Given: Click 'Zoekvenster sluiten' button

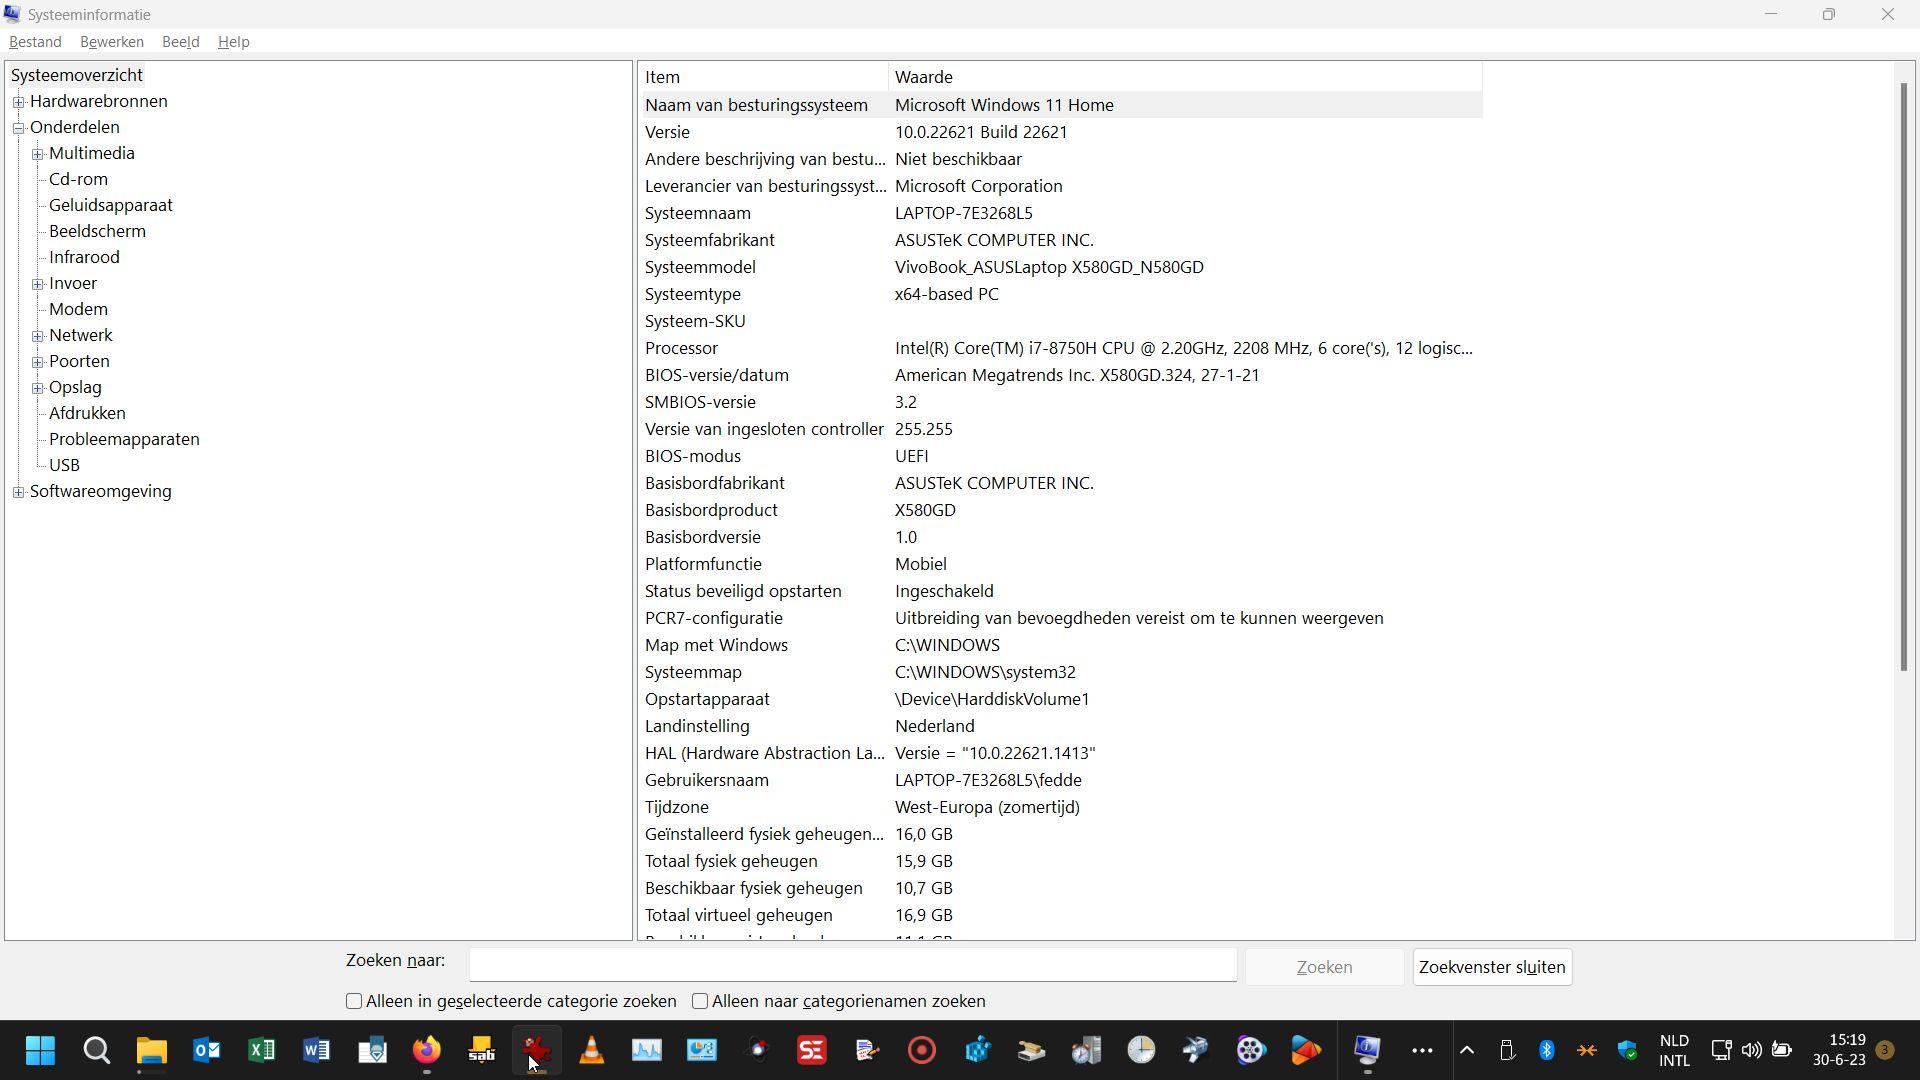Looking at the screenshot, I should (x=1492, y=967).
